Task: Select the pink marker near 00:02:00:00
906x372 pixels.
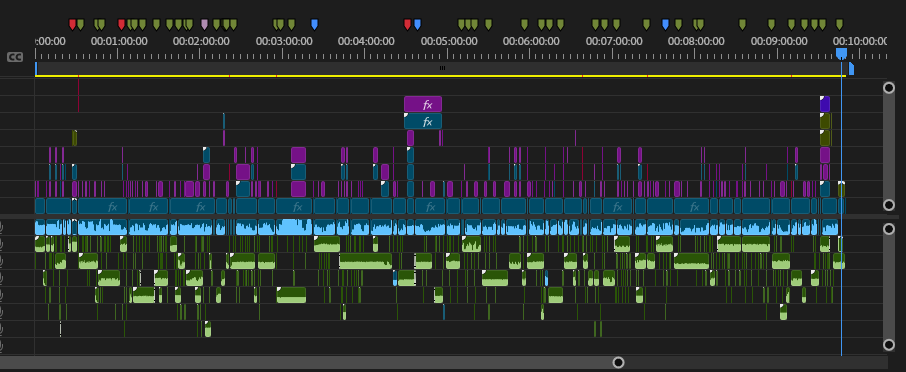Action: click(204, 24)
